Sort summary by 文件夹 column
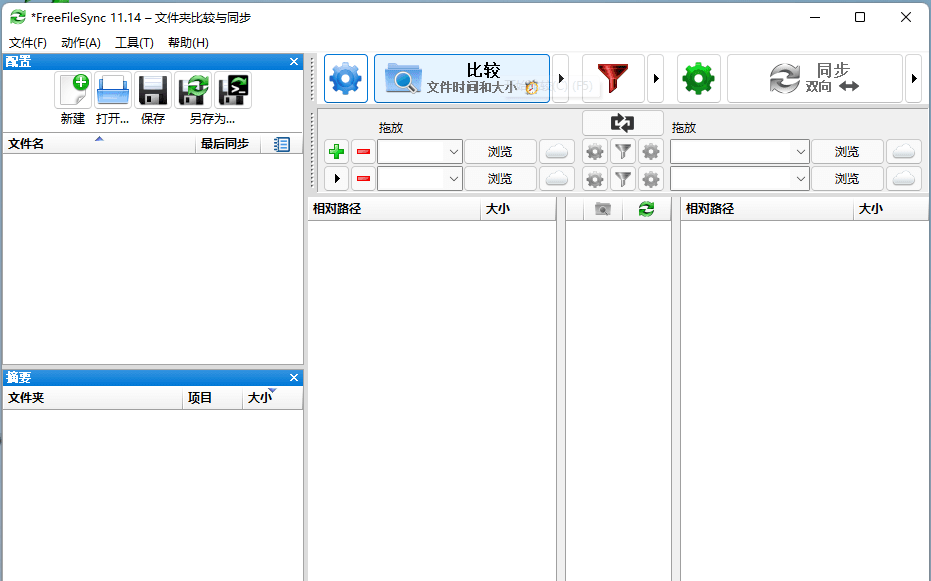The height and width of the screenshot is (581, 931). coord(93,398)
